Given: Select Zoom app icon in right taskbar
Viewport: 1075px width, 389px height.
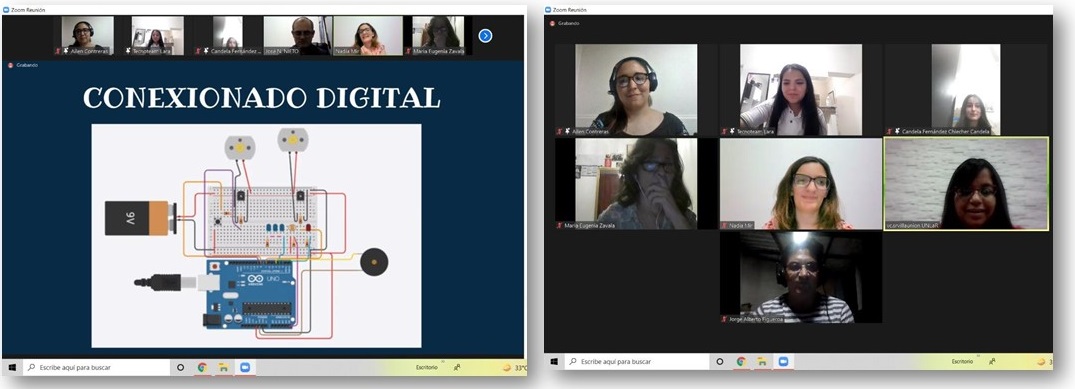Looking at the screenshot, I should pos(783,362).
